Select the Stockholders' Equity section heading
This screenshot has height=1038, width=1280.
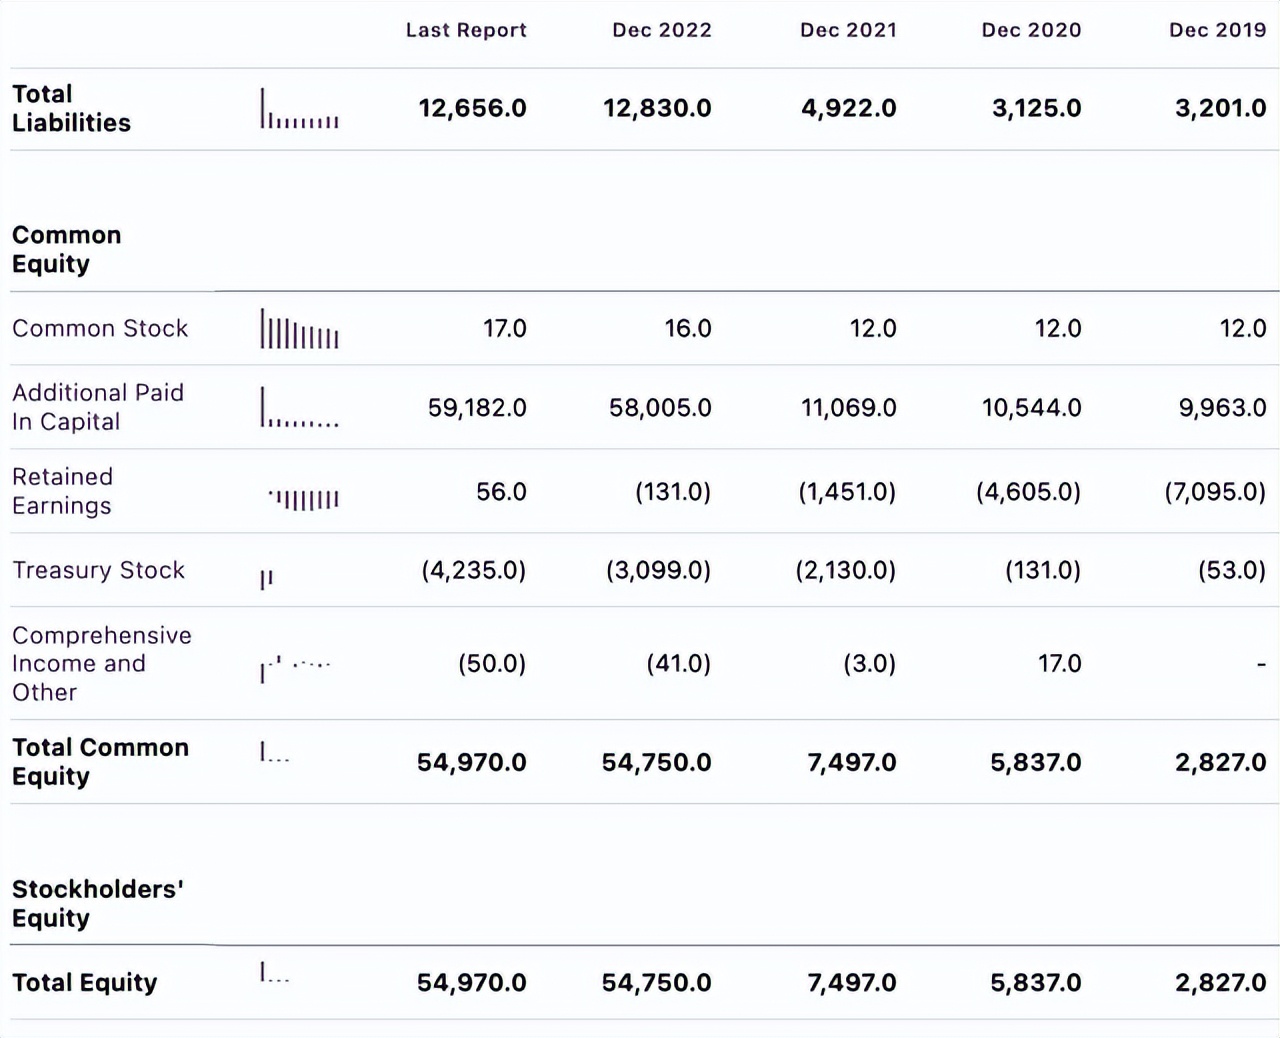(97, 903)
